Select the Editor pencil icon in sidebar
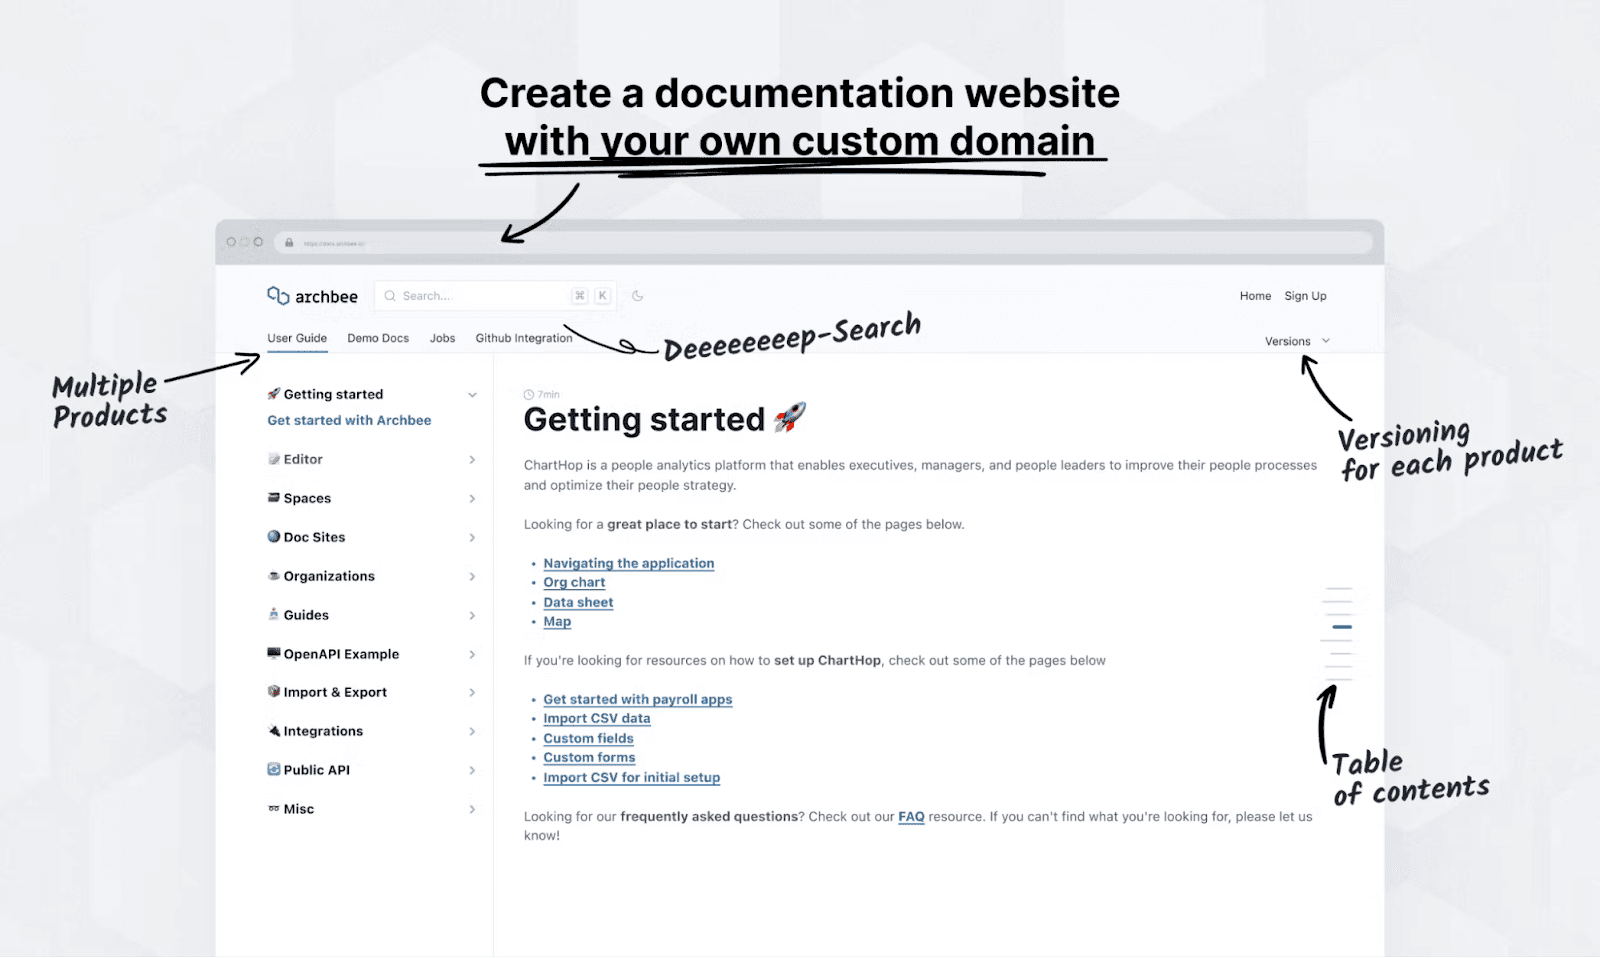Screen dimensions: 1600x958 pos(274,459)
